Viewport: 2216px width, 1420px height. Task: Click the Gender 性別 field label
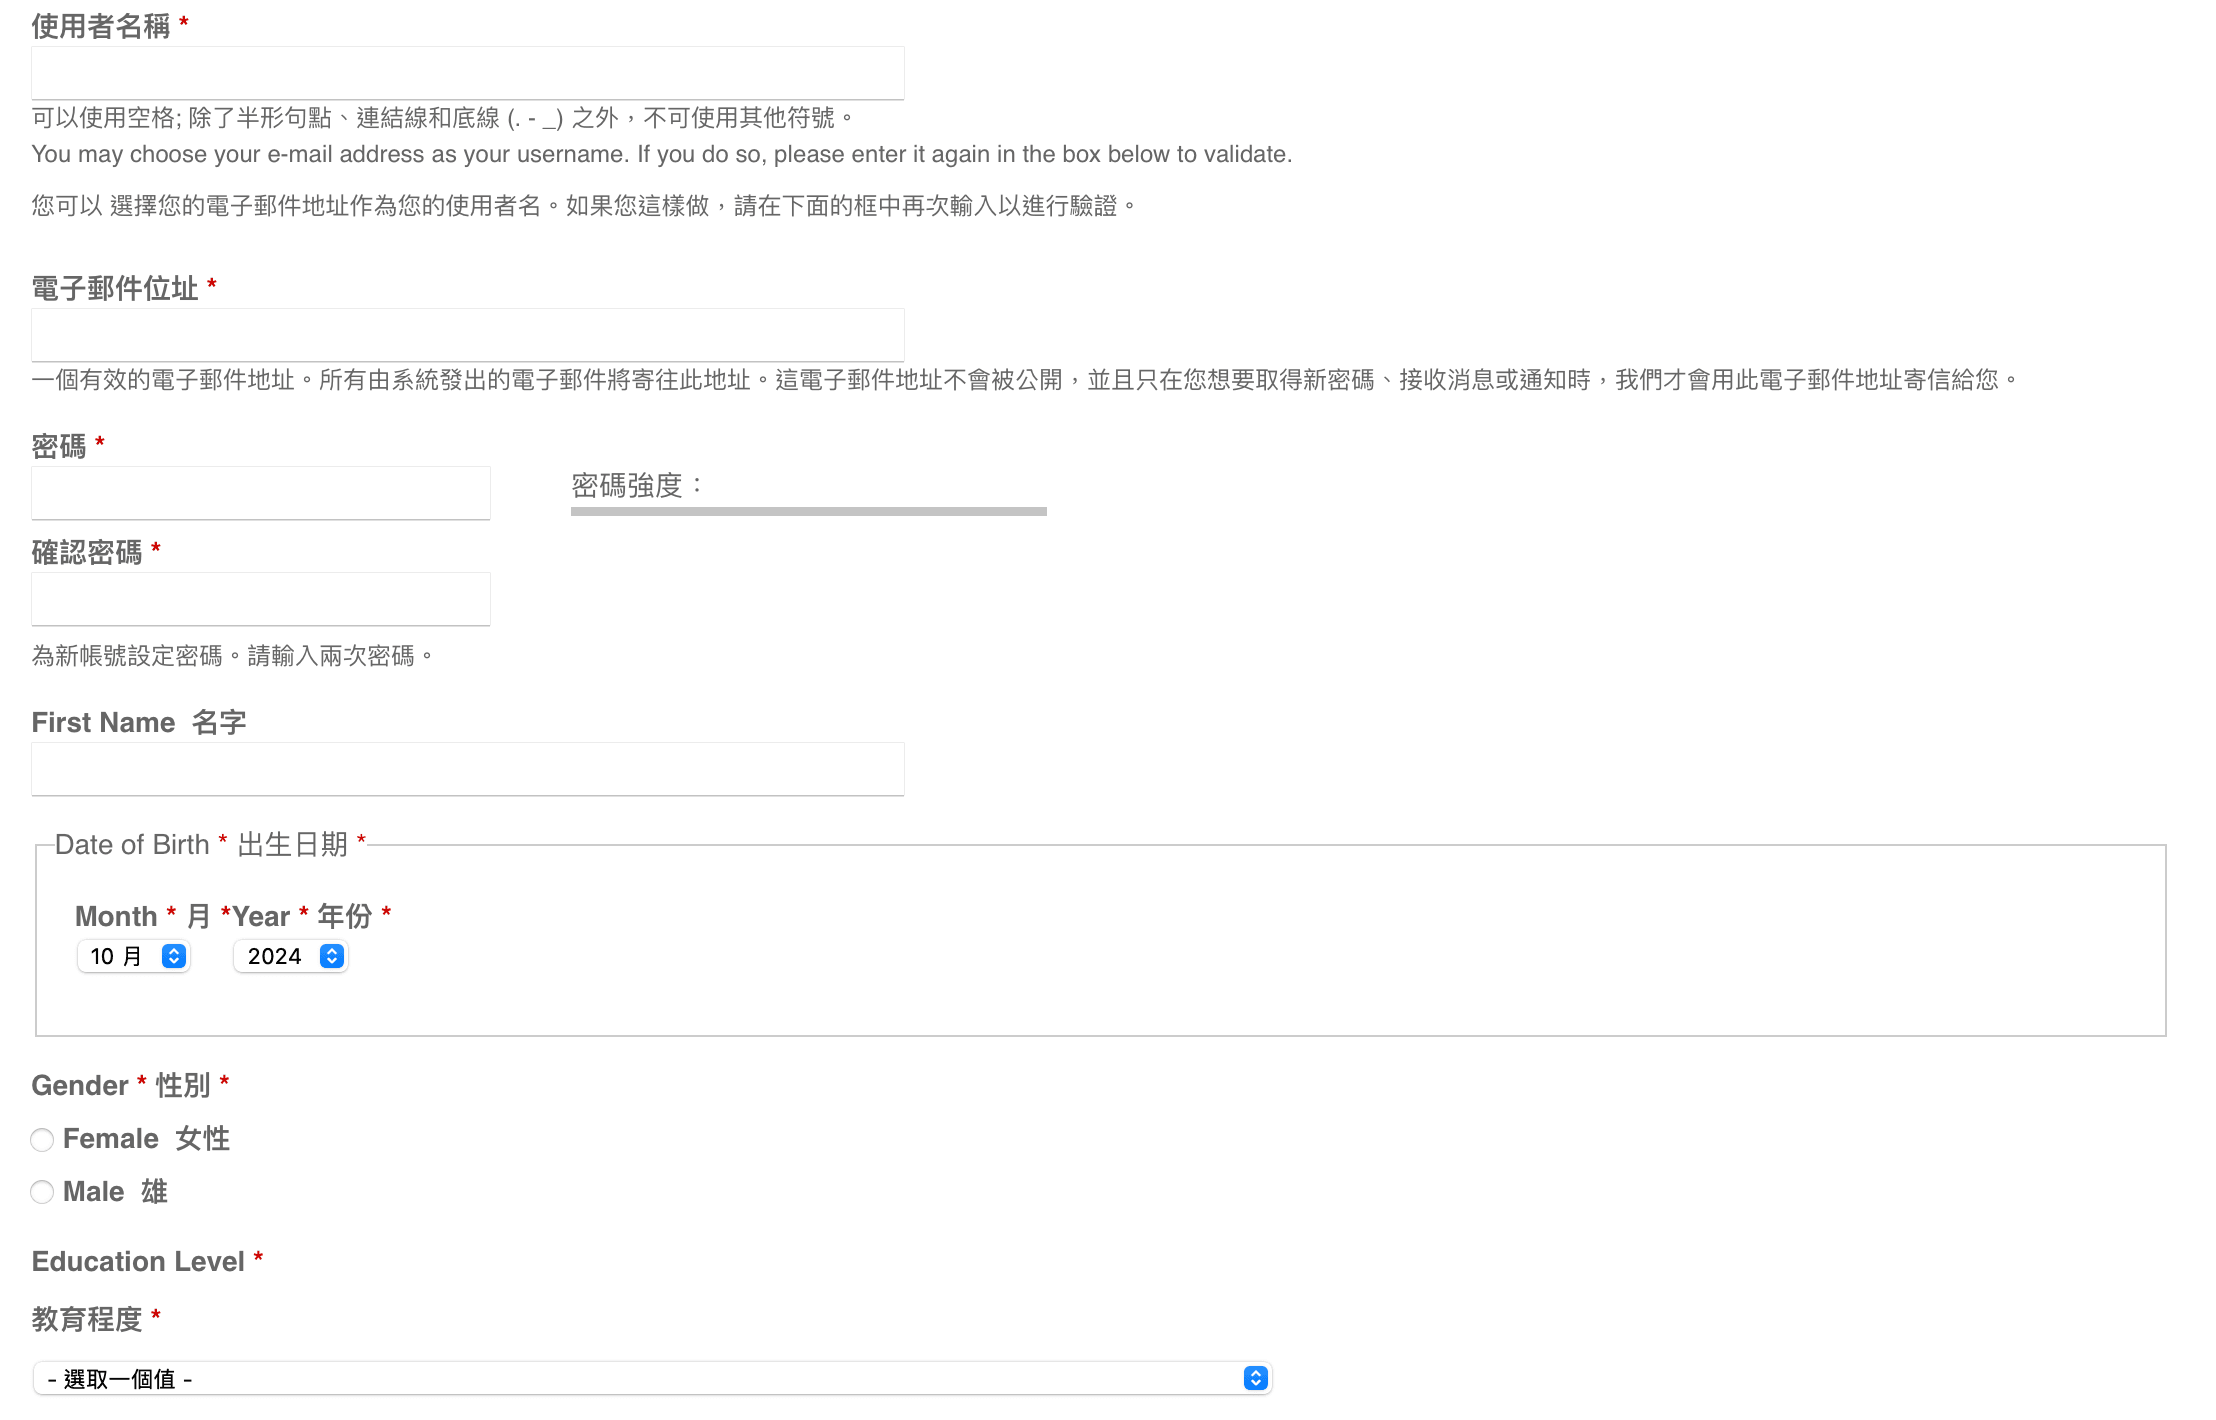click(120, 1086)
